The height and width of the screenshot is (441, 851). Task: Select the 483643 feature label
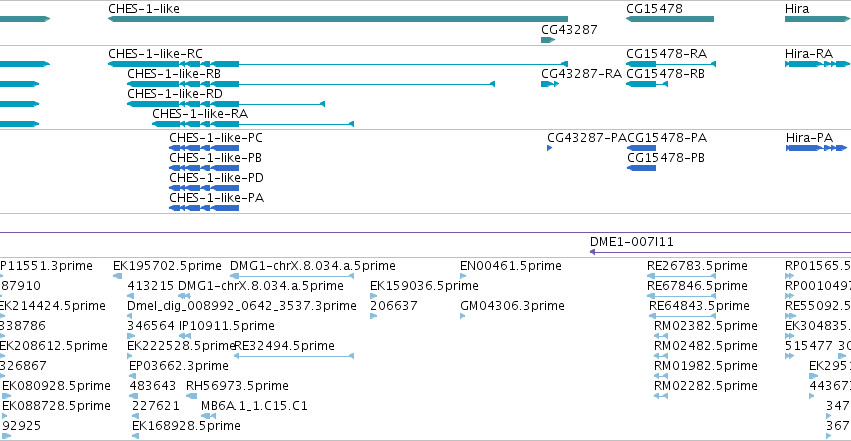153,386
